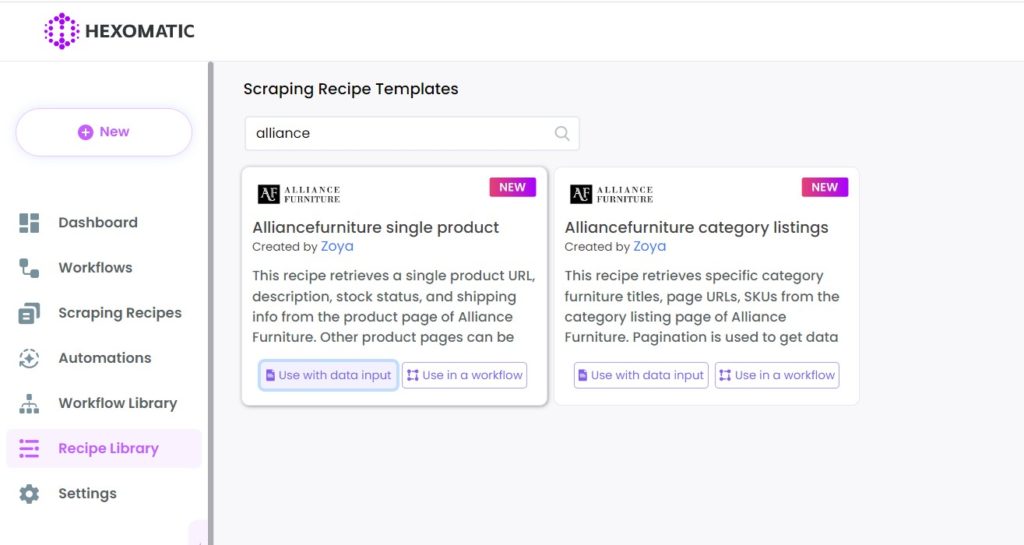Click the search magnifier icon

(x=562, y=133)
